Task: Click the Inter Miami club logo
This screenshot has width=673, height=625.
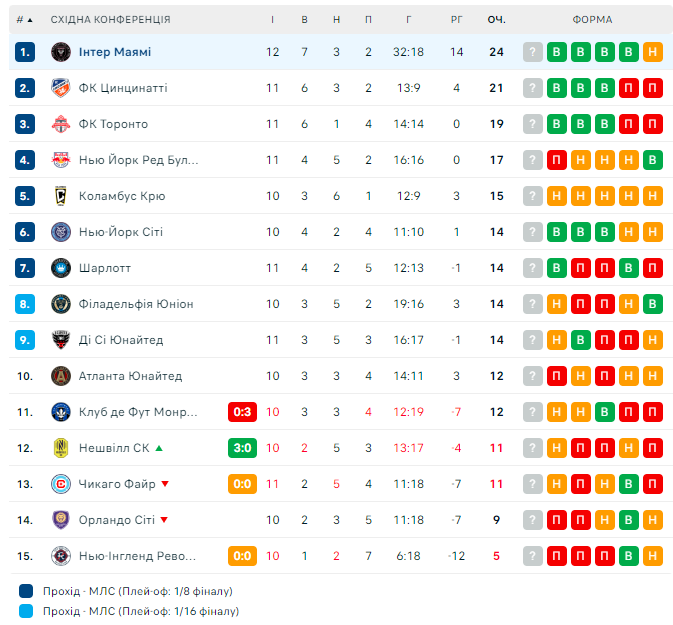Action: click(x=60, y=52)
